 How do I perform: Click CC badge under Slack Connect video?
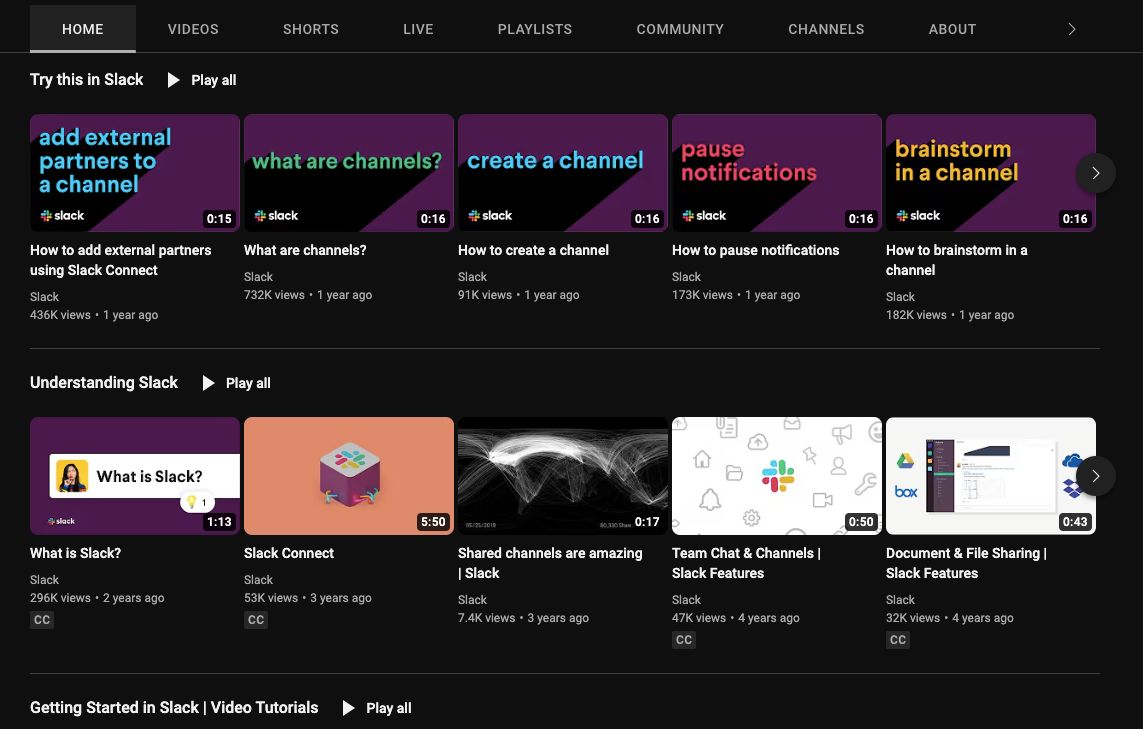coord(256,620)
